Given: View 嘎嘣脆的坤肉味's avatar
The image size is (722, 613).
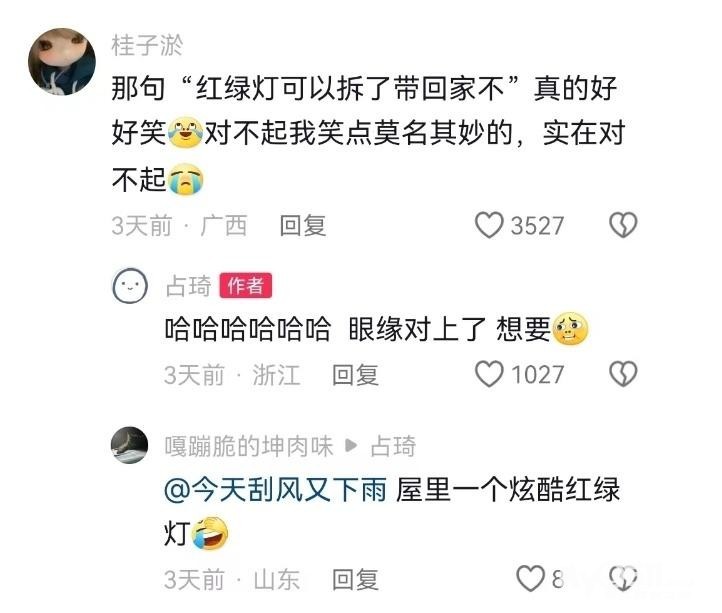Looking at the screenshot, I should click(x=130, y=445).
